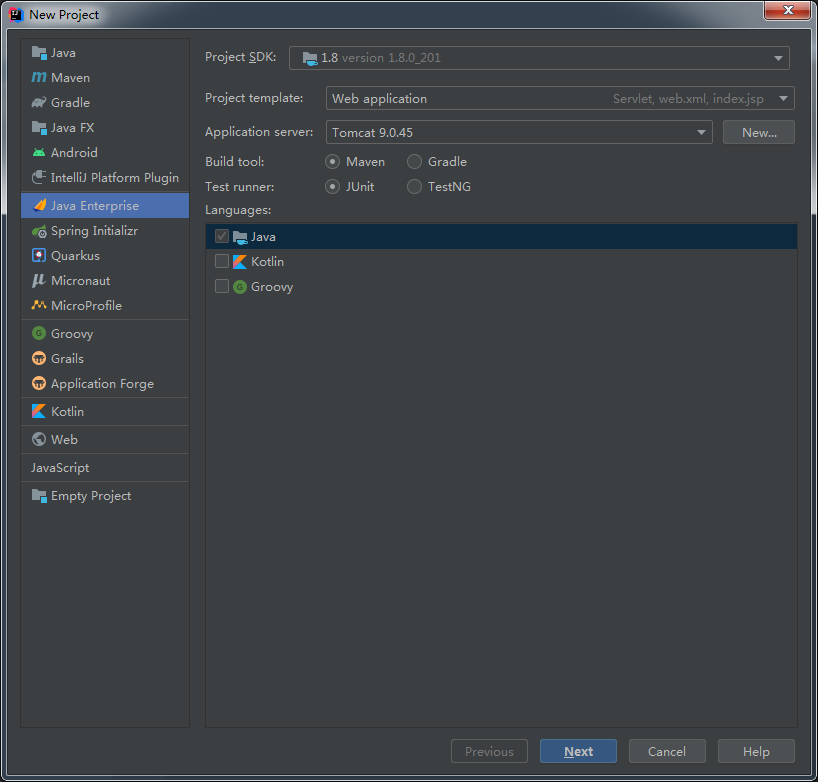Click the 'Application Forge' sidebar label
This screenshot has height=782, width=818.
pos(102,383)
